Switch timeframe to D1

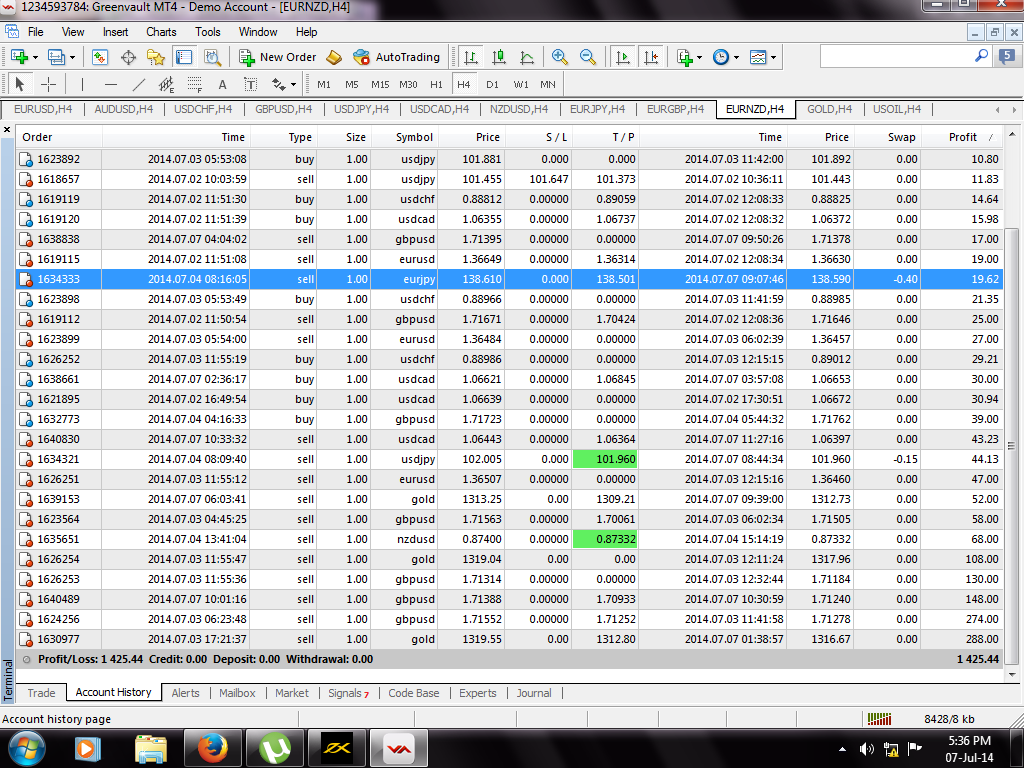[492, 84]
